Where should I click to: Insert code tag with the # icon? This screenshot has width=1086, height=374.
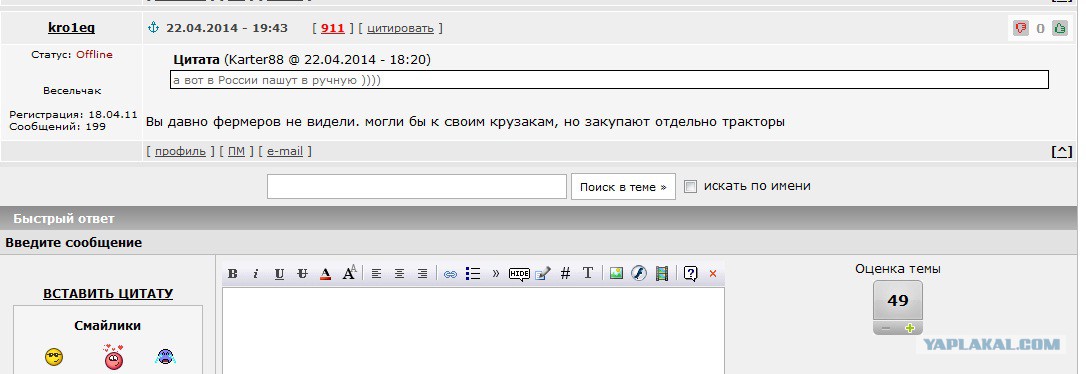click(x=565, y=274)
